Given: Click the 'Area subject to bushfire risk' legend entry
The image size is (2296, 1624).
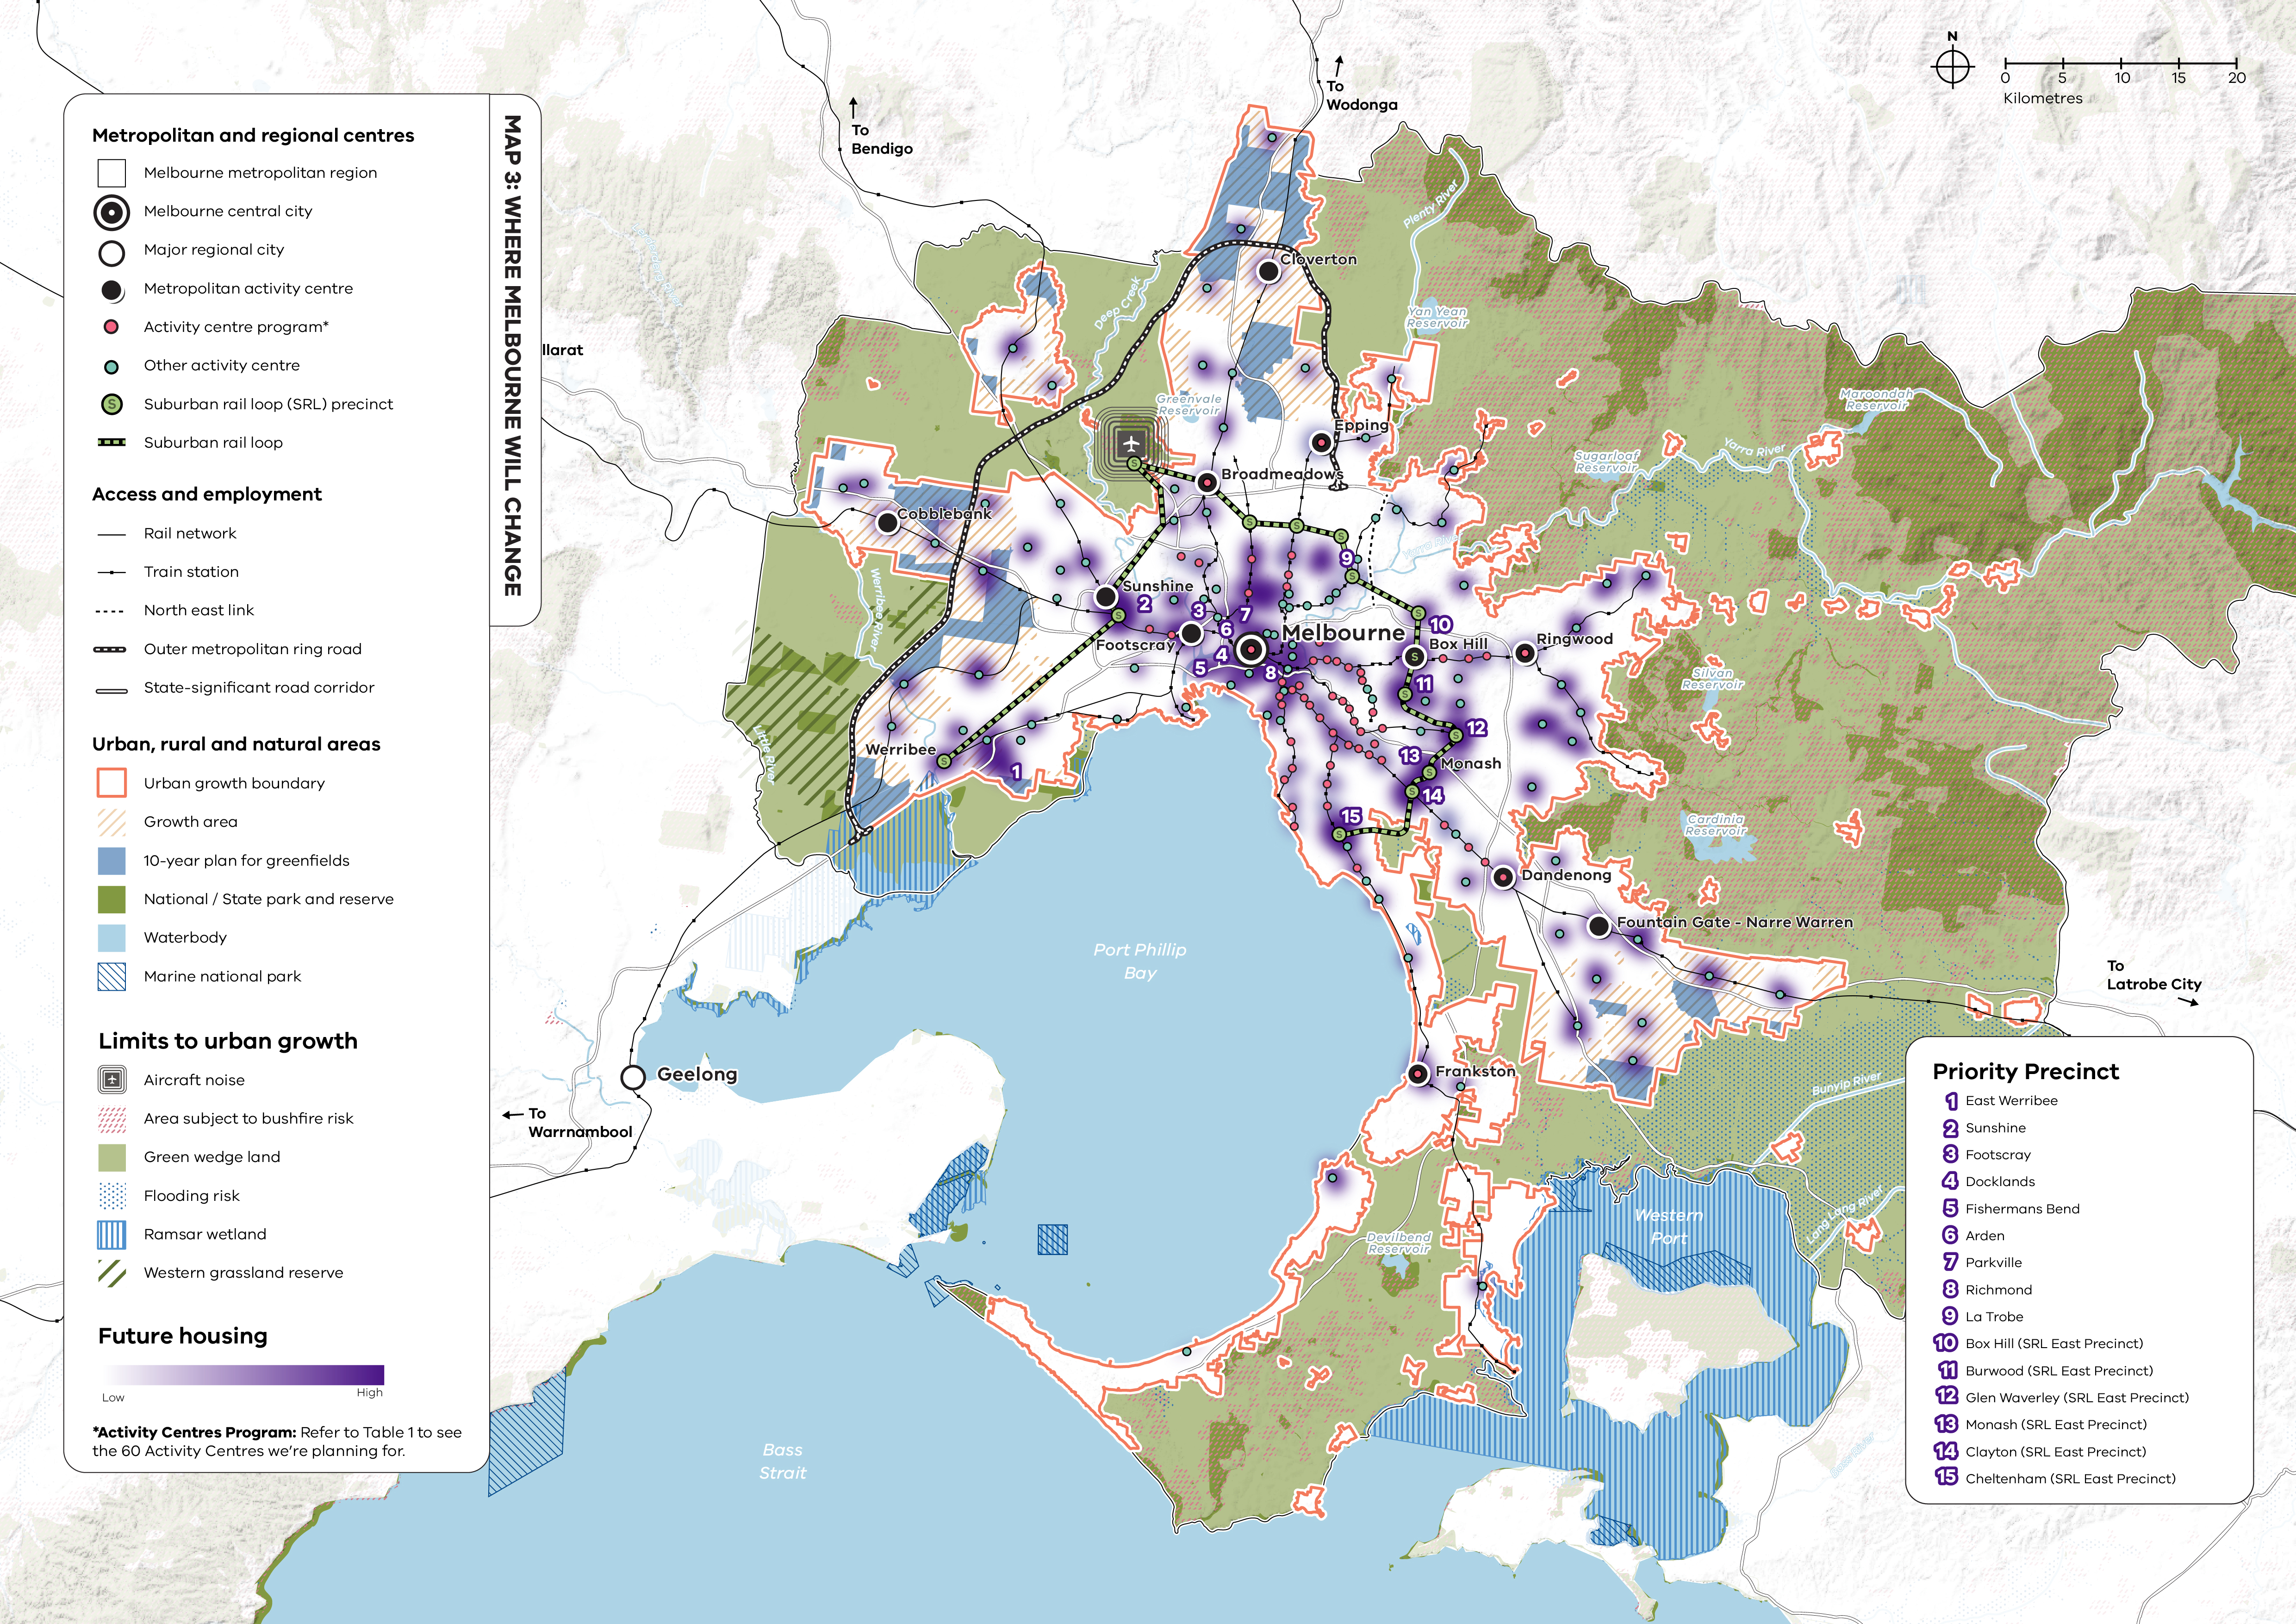Looking at the screenshot, I should (x=248, y=1118).
